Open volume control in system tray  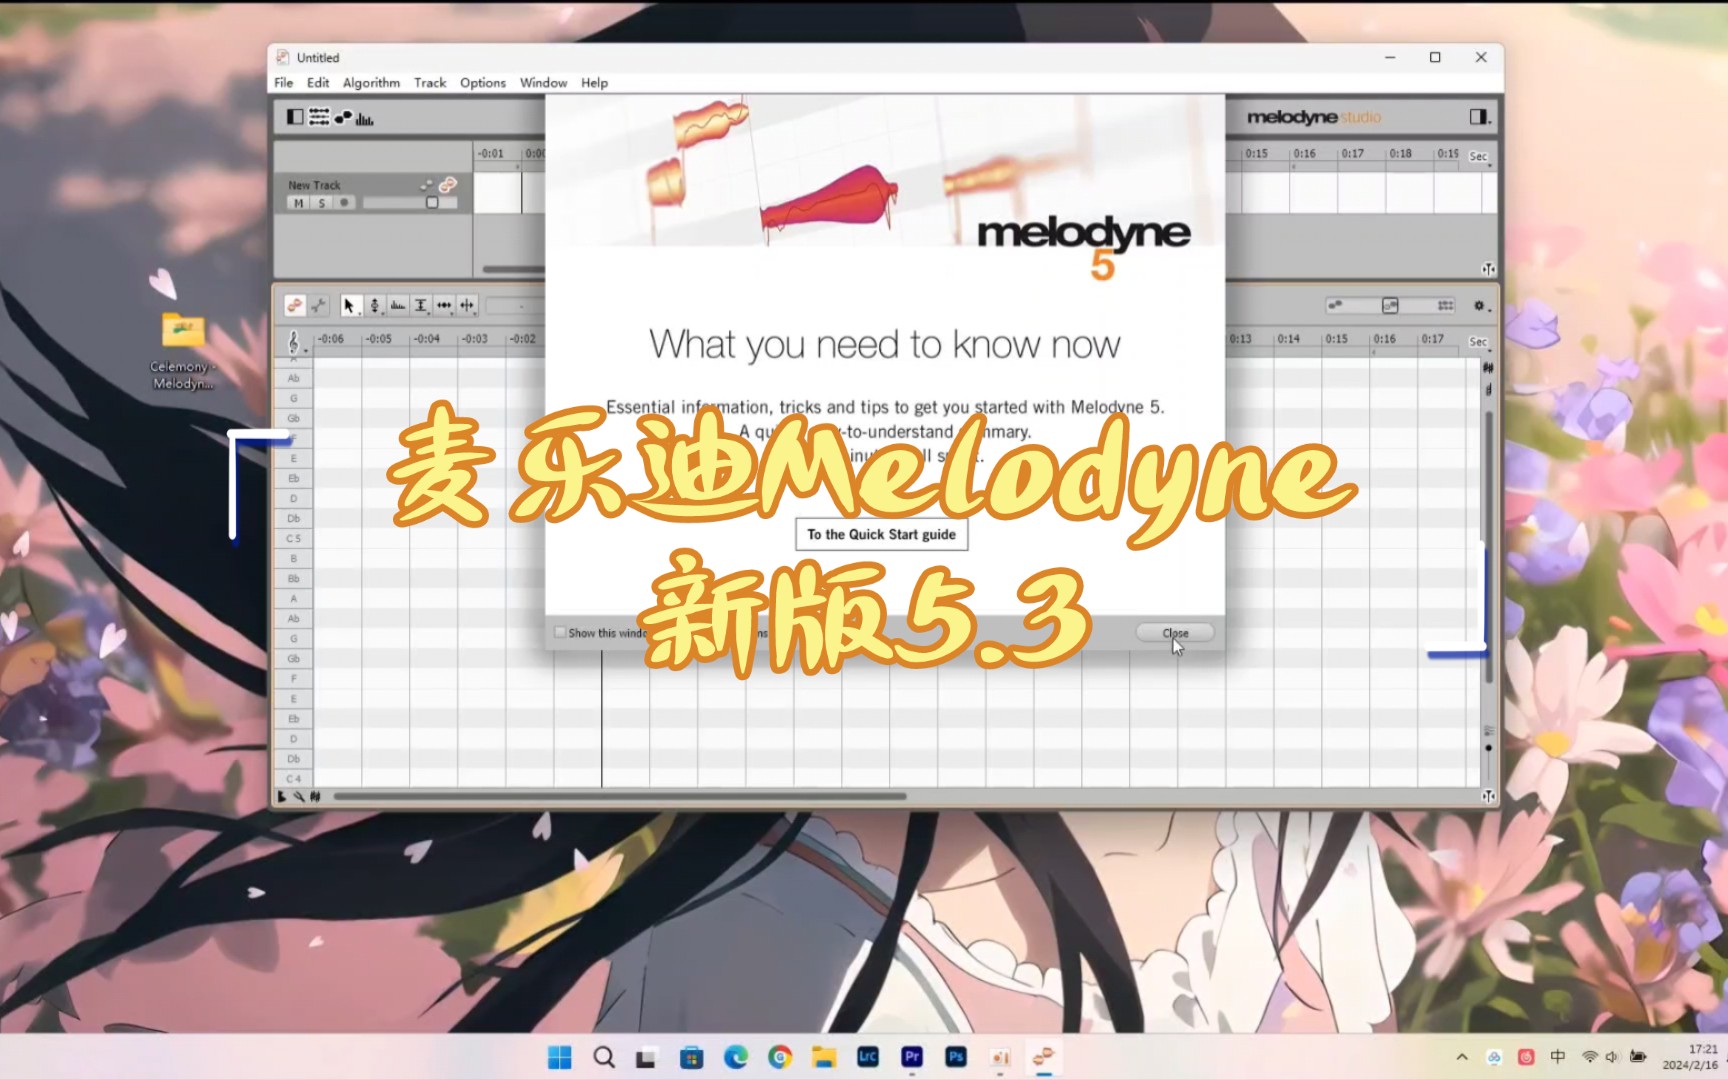tap(1612, 1057)
